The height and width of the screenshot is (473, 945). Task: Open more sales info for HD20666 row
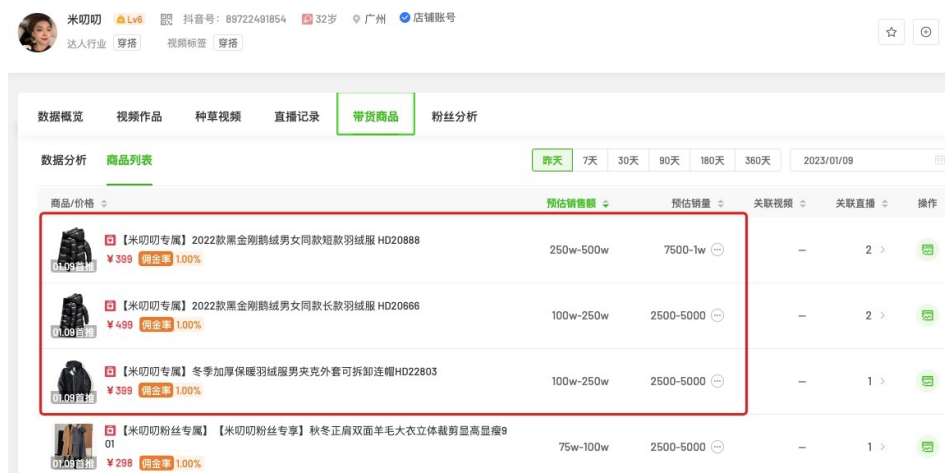(x=717, y=315)
